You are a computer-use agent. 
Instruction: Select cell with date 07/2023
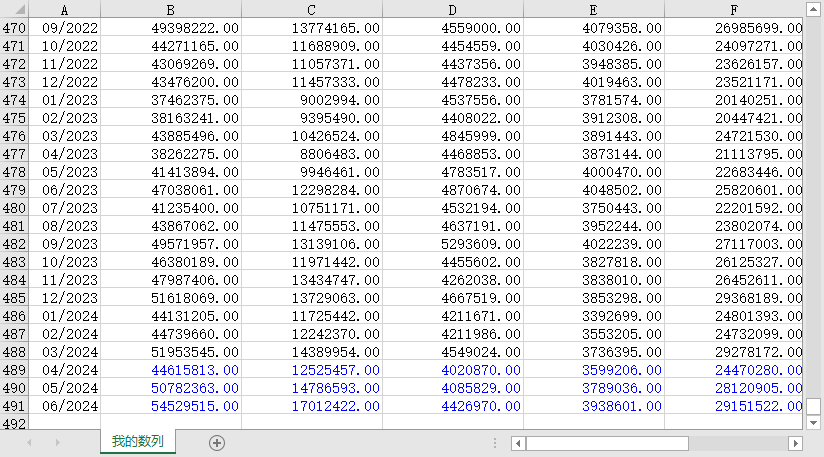[x=64, y=208]
